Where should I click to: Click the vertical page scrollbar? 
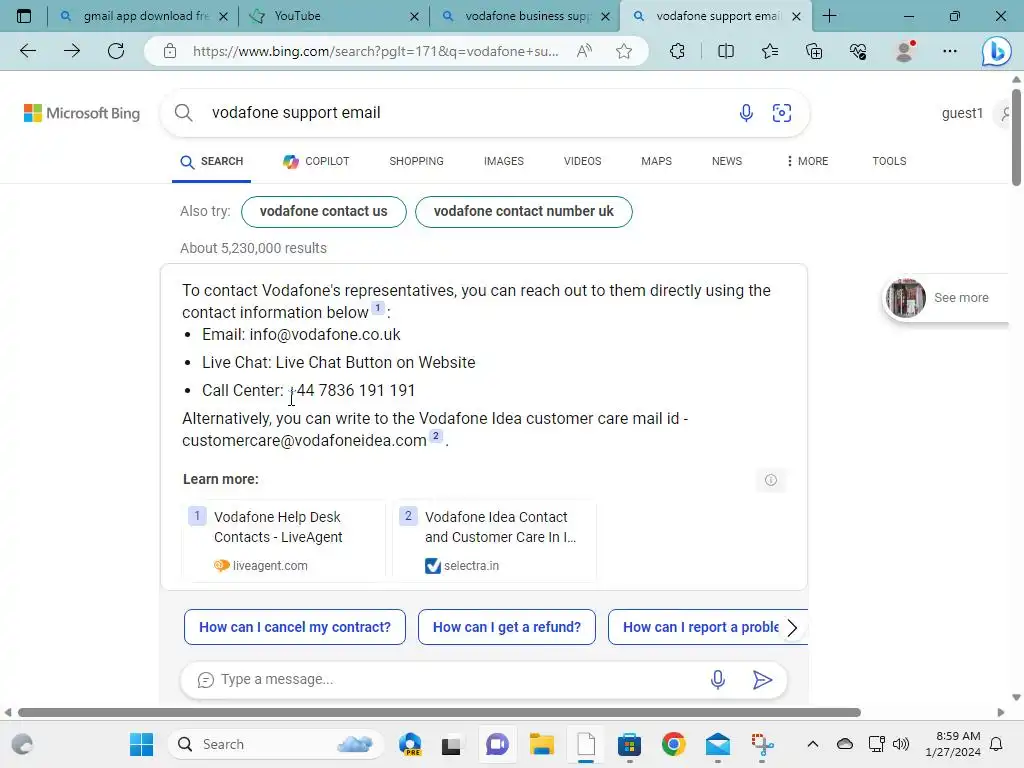coord(1017,136)
